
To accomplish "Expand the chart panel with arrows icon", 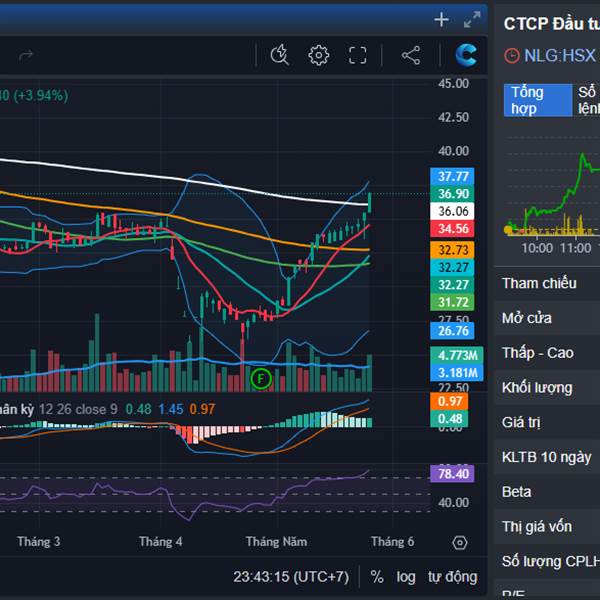I will (x=472, y=19).
